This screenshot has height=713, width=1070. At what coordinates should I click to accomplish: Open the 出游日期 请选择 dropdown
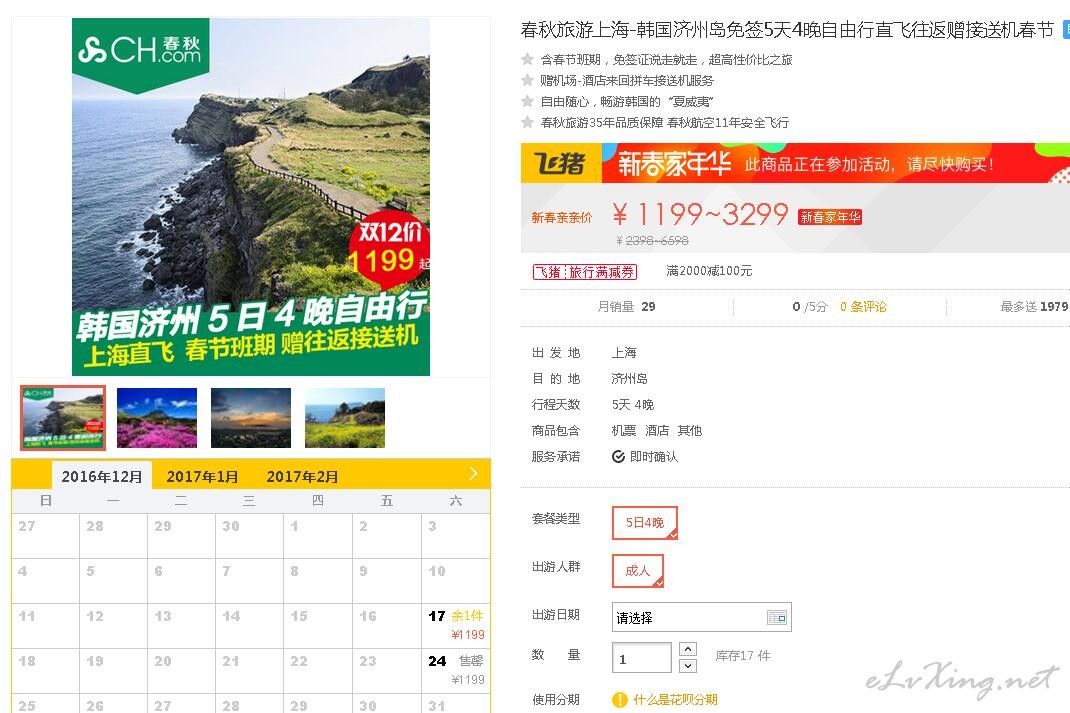[702, 617]
